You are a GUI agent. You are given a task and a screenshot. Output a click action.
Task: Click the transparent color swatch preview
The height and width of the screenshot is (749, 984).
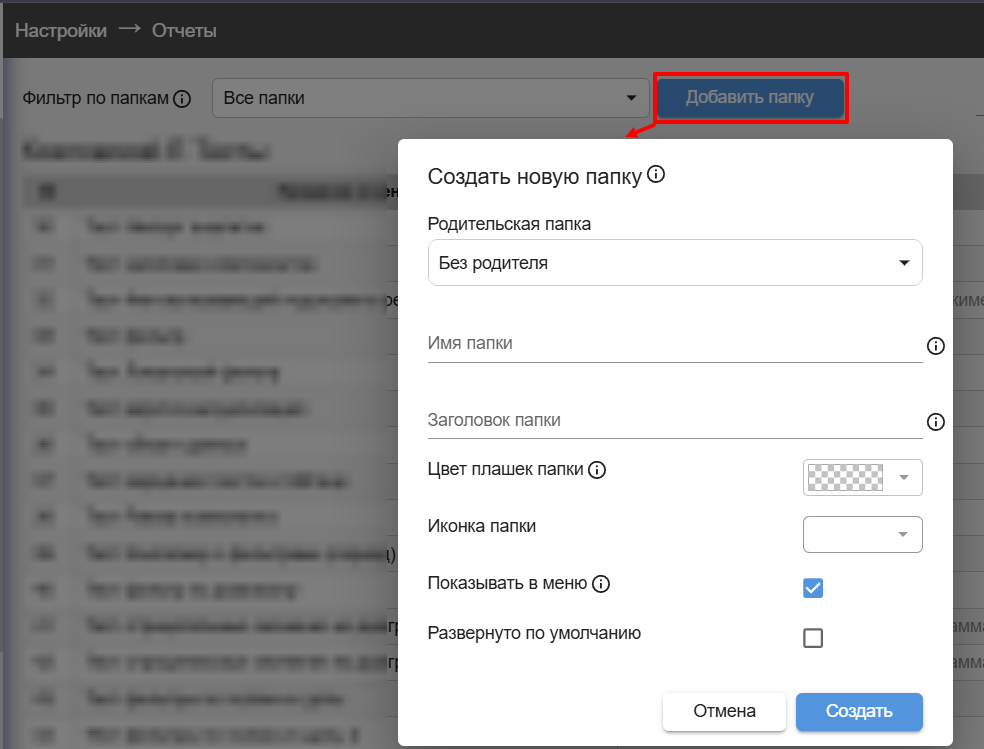845,478
